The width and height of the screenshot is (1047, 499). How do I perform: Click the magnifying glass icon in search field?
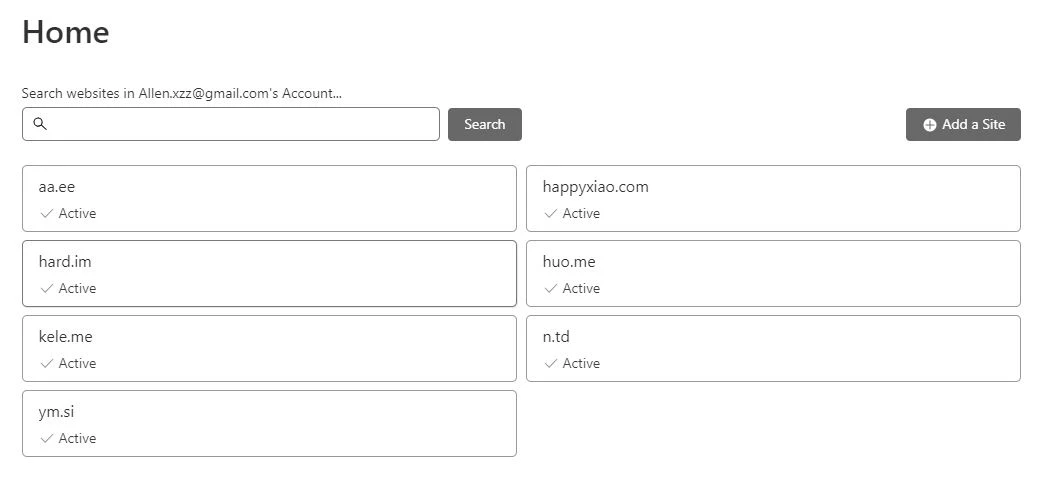click(x=40, y=124)
